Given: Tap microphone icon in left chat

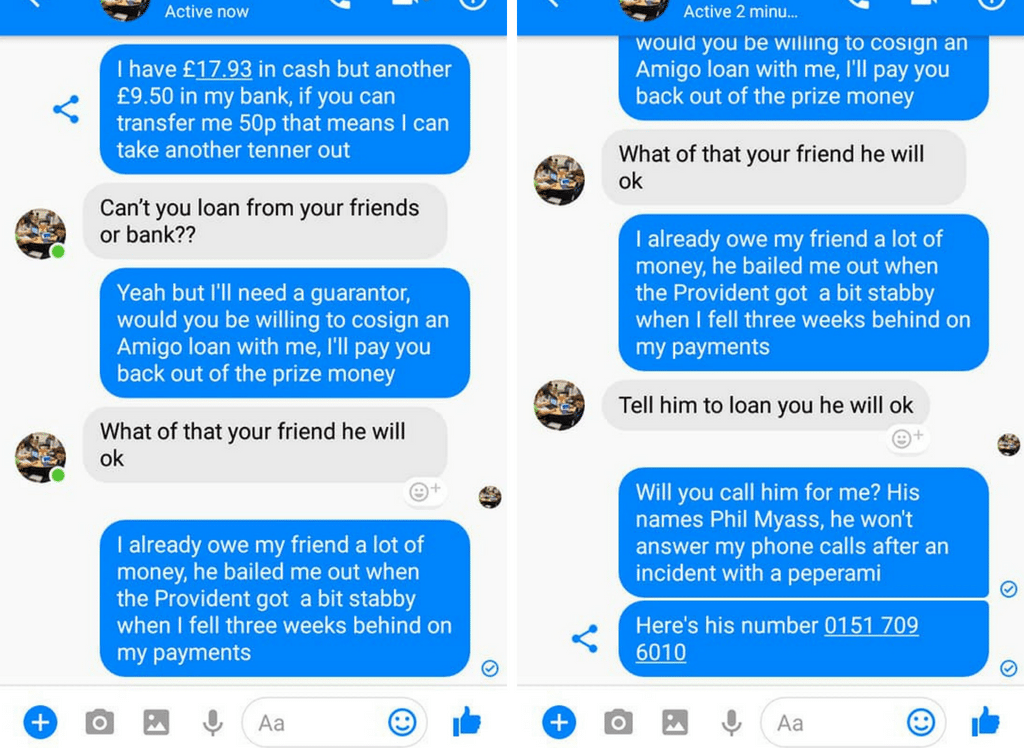Looking at the screenshot, I should point(213,723).
